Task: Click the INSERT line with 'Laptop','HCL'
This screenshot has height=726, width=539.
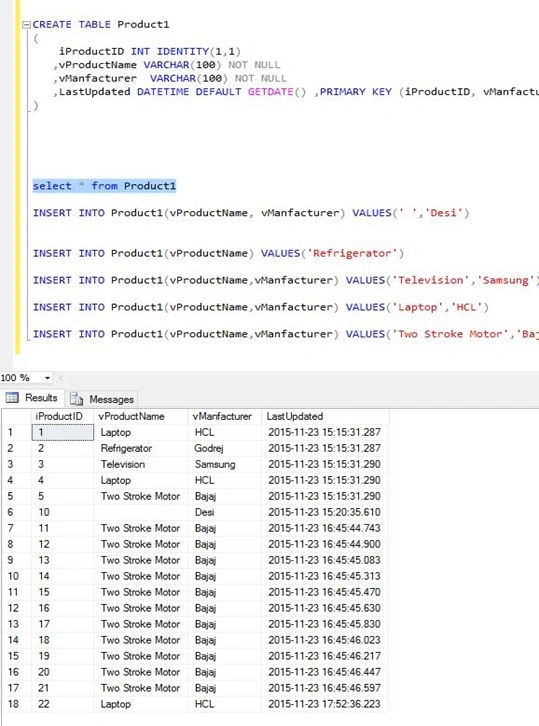Action: coord(261,307)
